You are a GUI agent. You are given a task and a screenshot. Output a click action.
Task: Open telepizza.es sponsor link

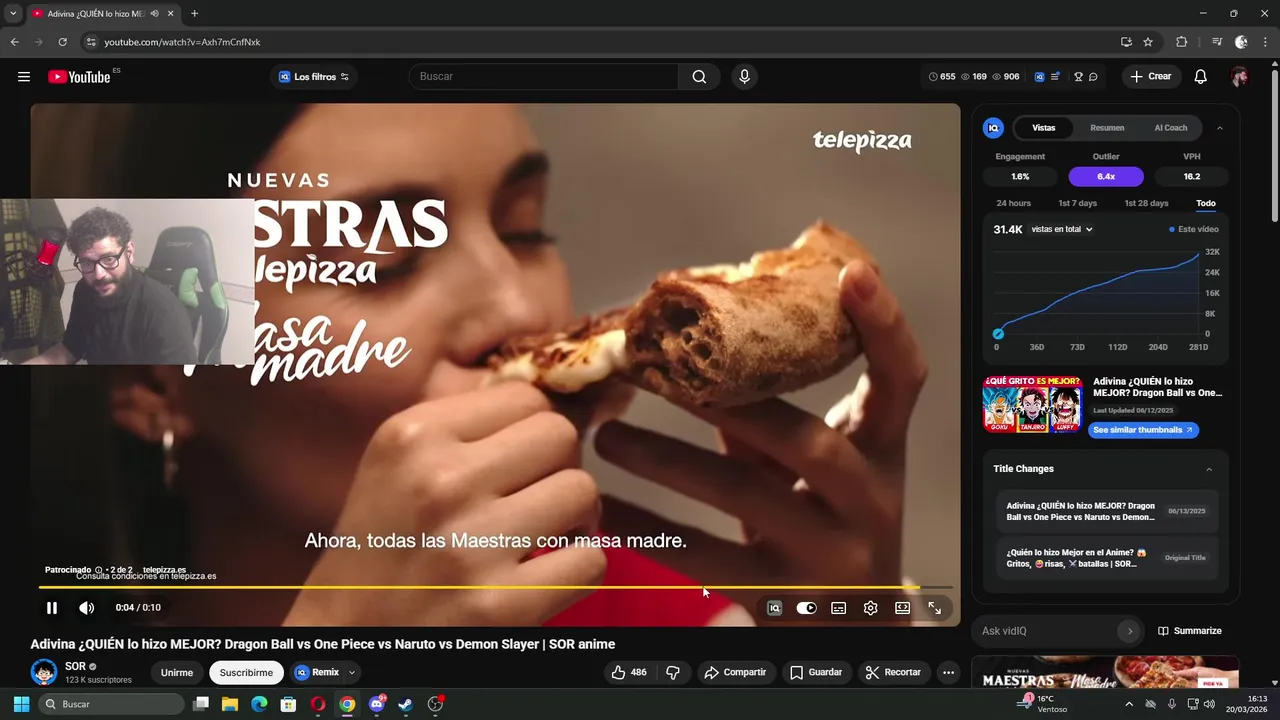coord(164,570)
